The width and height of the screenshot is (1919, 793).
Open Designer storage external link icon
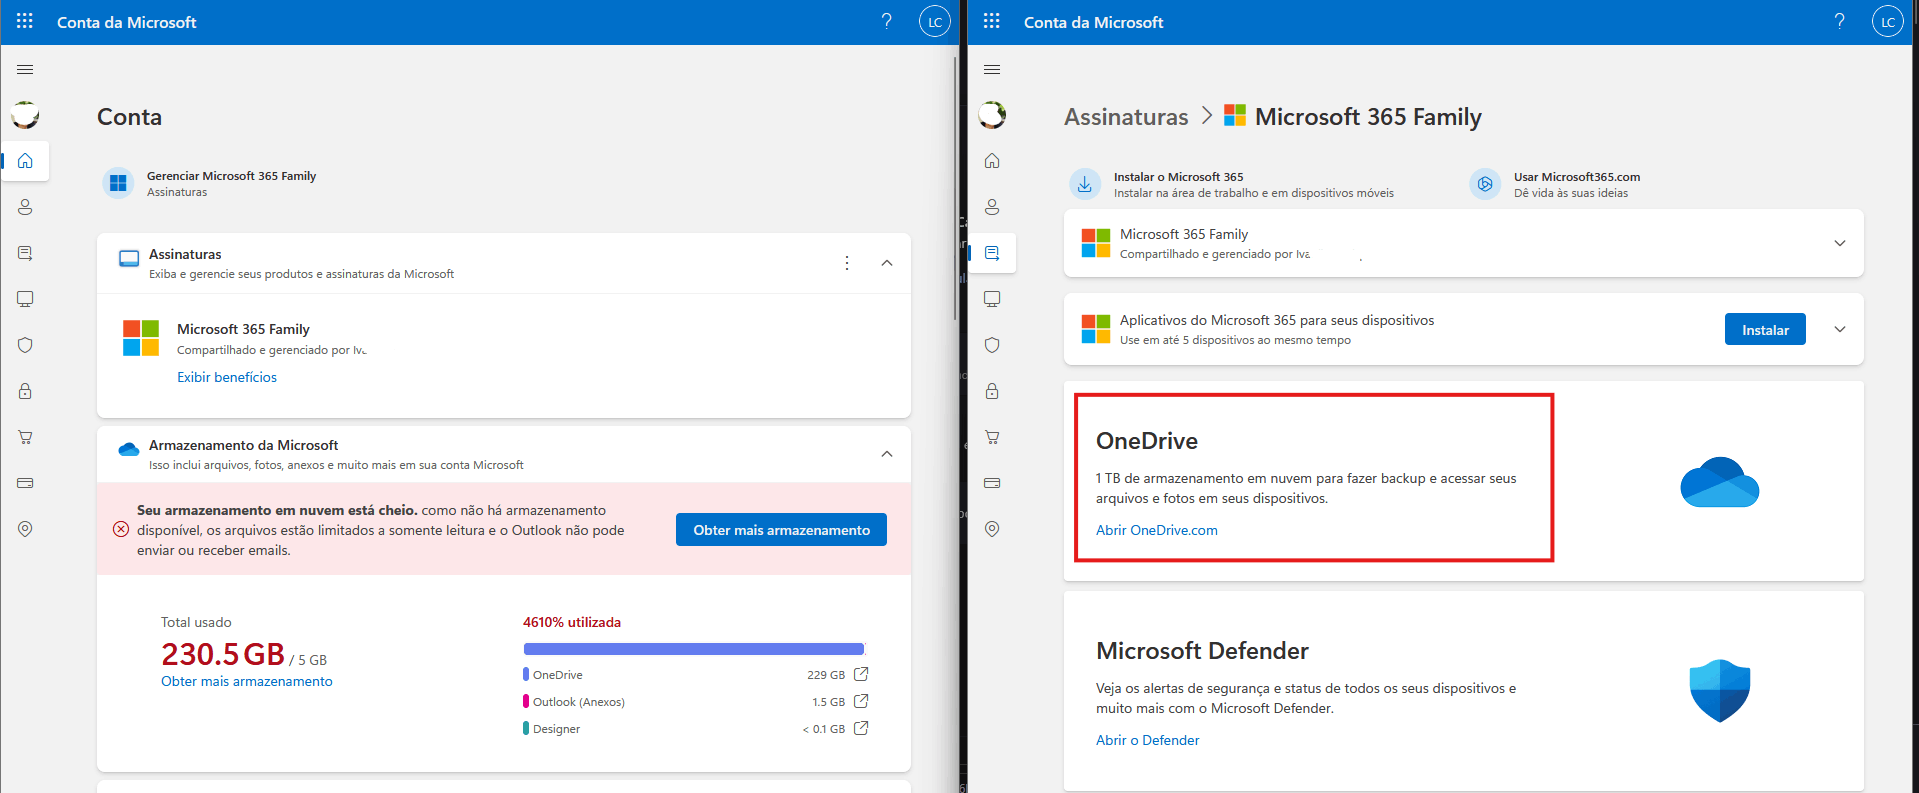tap(861, 728)
